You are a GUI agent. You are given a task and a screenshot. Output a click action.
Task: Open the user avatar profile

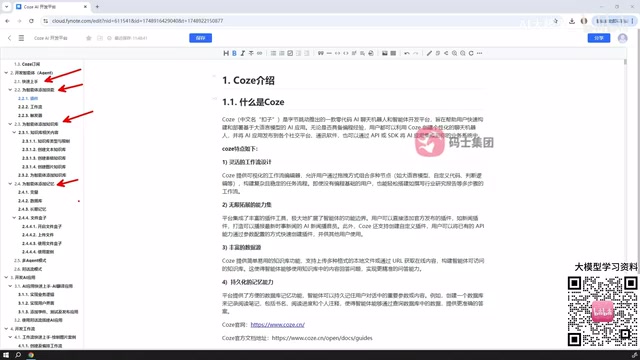pos(622,38)
